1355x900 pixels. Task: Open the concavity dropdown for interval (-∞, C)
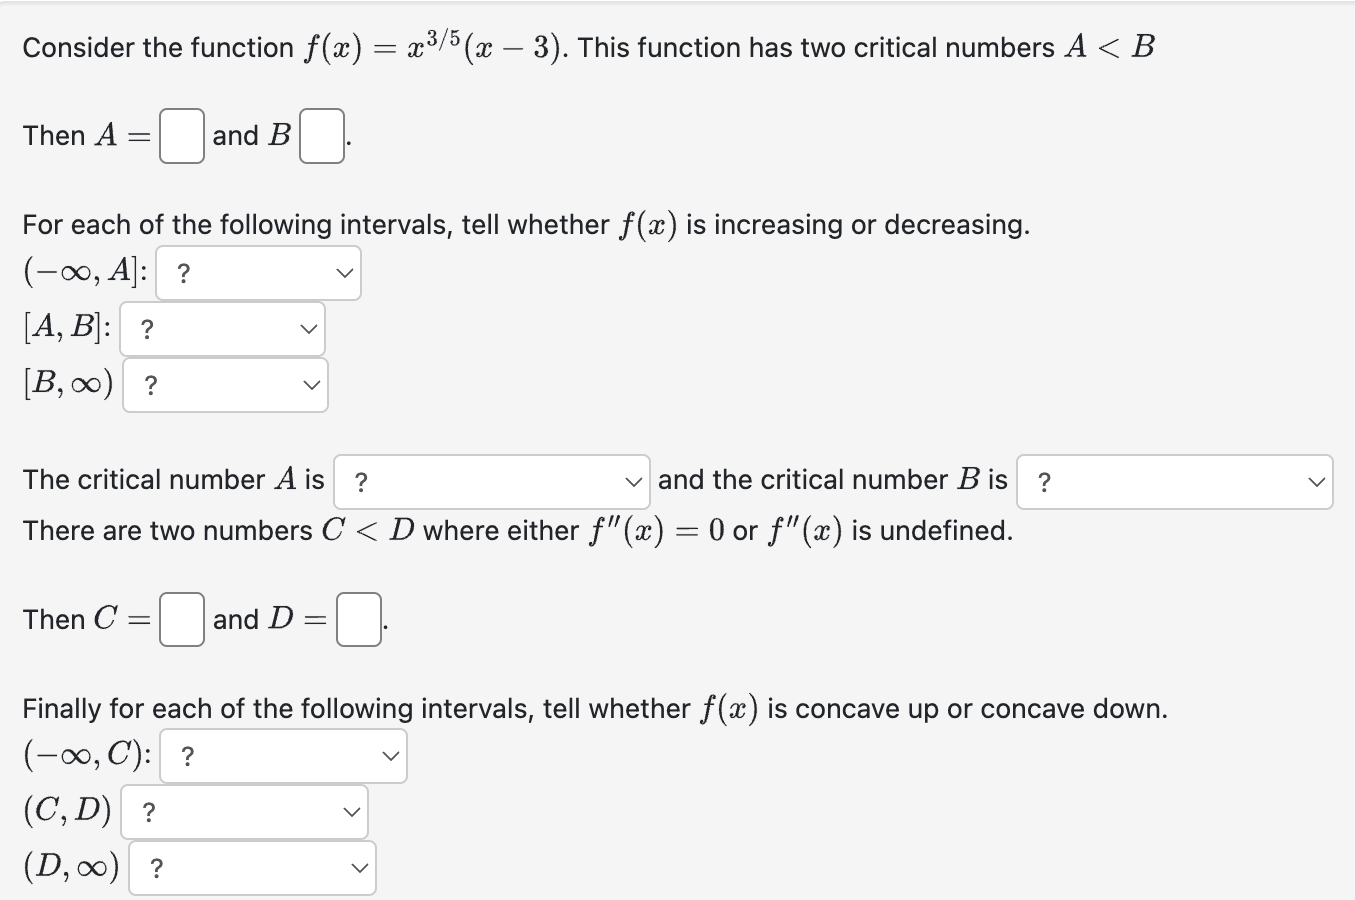[283, 756]
